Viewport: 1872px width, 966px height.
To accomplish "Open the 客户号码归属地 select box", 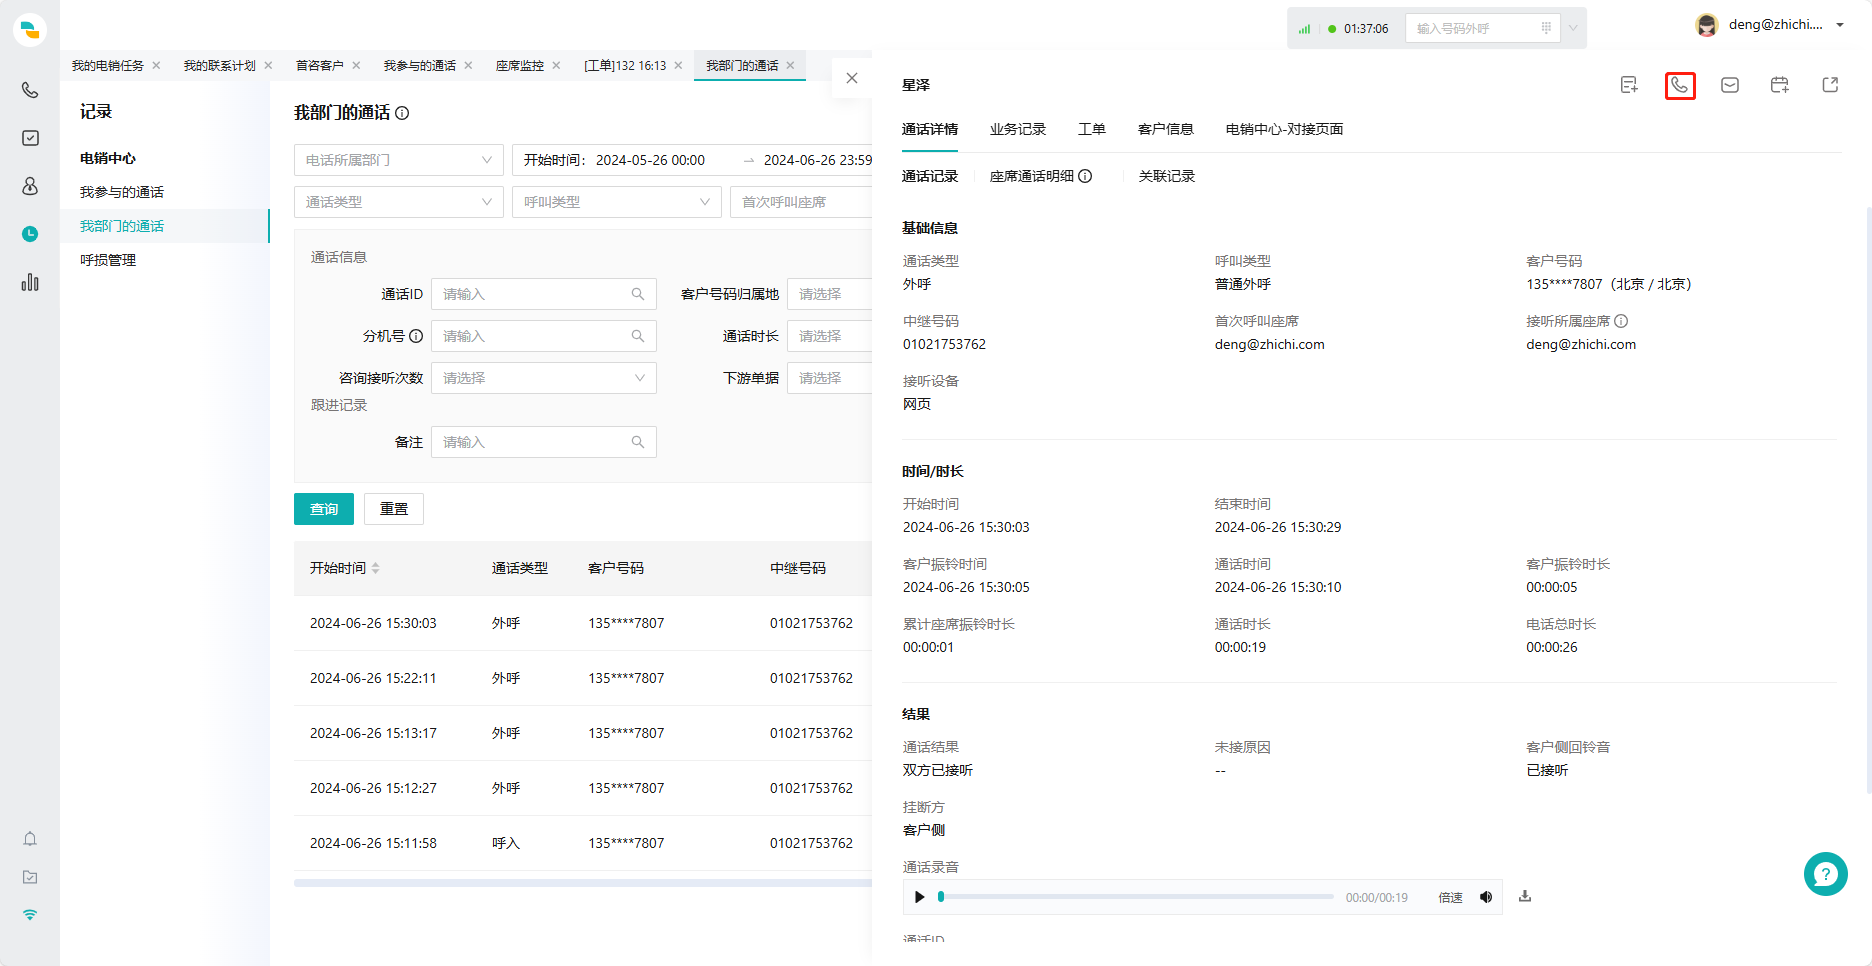I will pyautogui.click(x=830, y=294).
